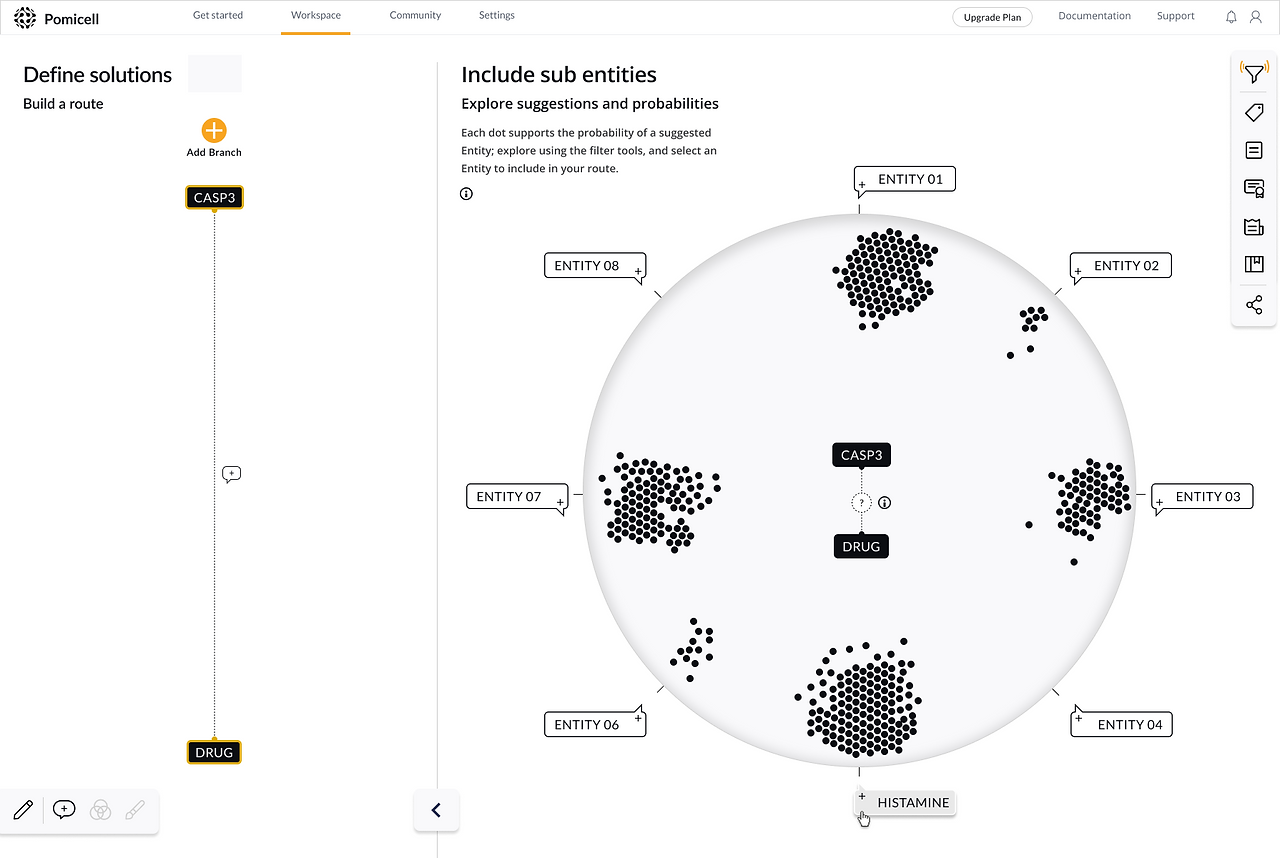The image size is (1280, 858).
Task: Select the pencil edit tool
Action: [x=24, y=810]
